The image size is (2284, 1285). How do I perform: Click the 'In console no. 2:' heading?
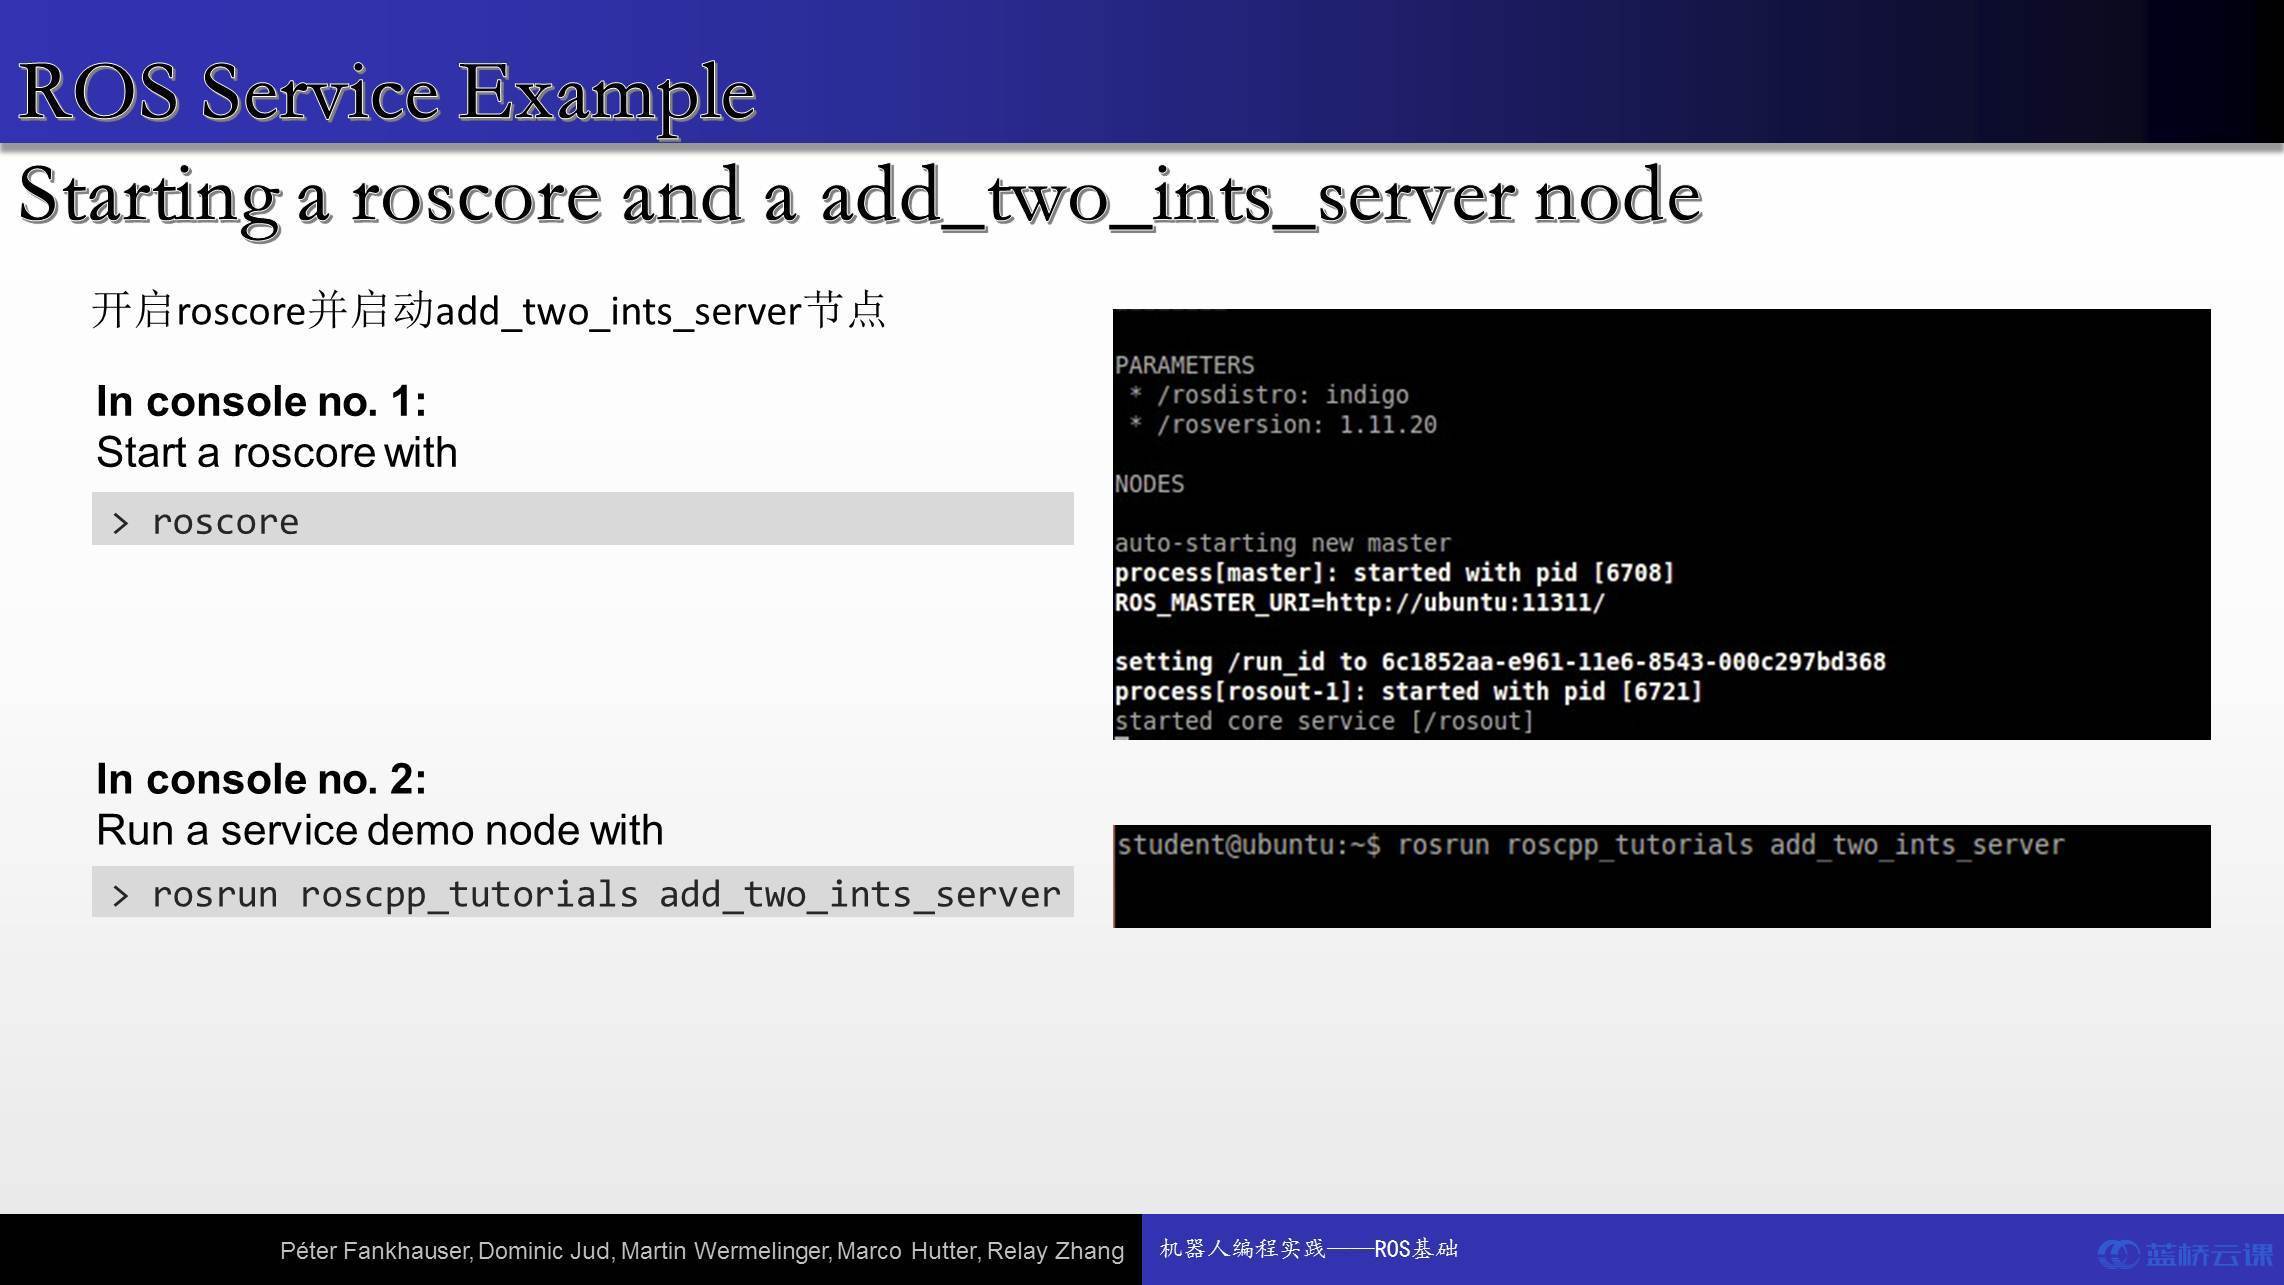click(261, 779)
